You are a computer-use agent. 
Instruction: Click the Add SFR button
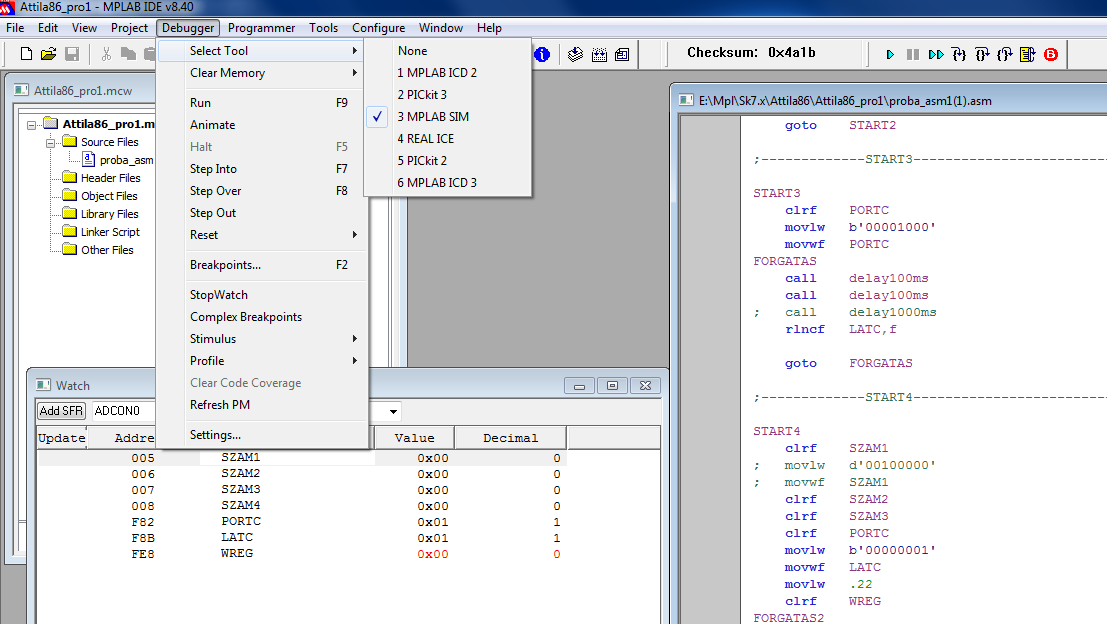point(61,411)
